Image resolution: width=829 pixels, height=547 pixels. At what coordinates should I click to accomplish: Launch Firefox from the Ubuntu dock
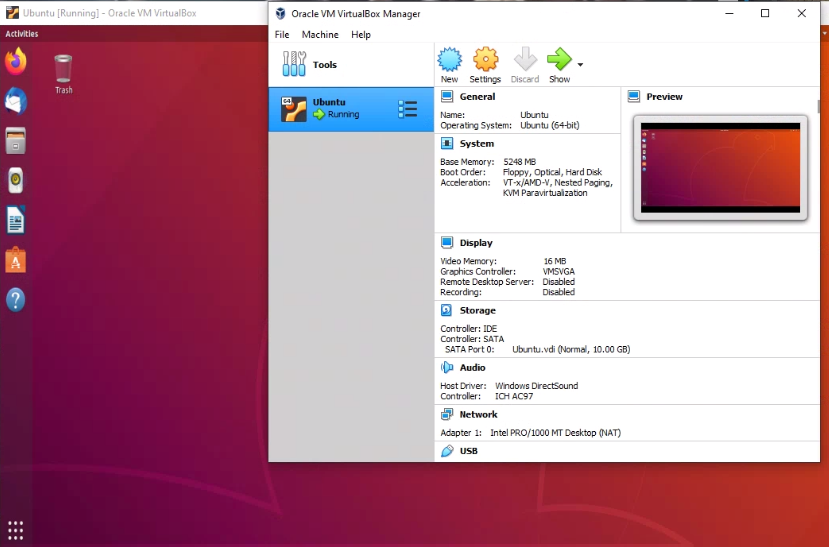tap(16, 61)
